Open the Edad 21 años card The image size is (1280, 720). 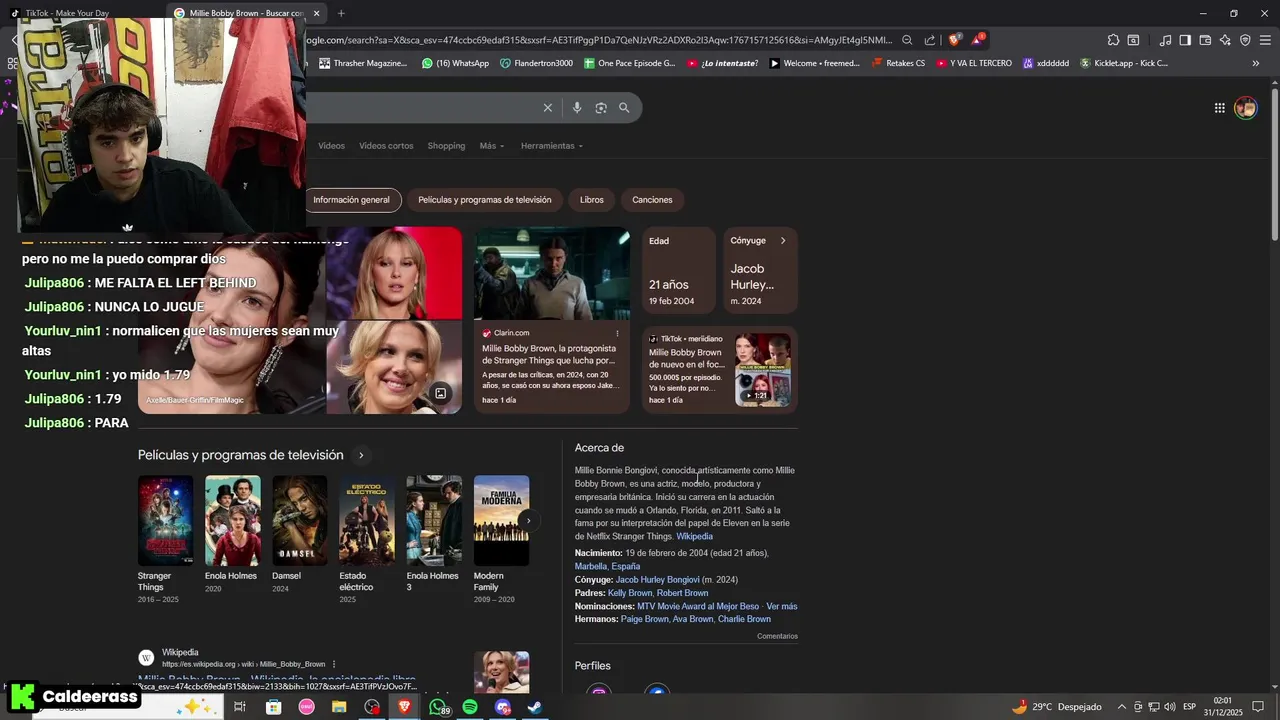click(x=679, y=270)
